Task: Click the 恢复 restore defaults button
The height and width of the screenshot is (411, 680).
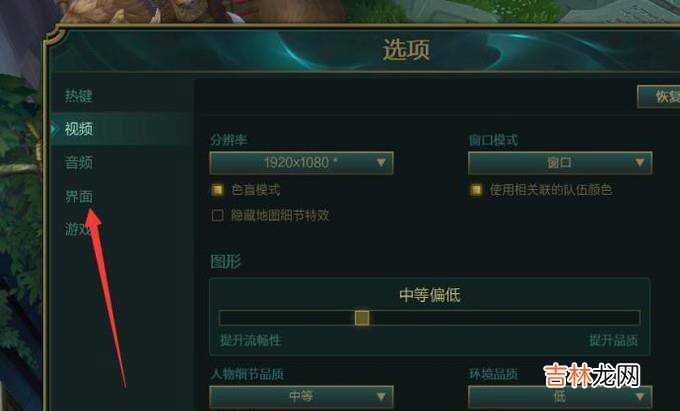Action: (659, 96)
